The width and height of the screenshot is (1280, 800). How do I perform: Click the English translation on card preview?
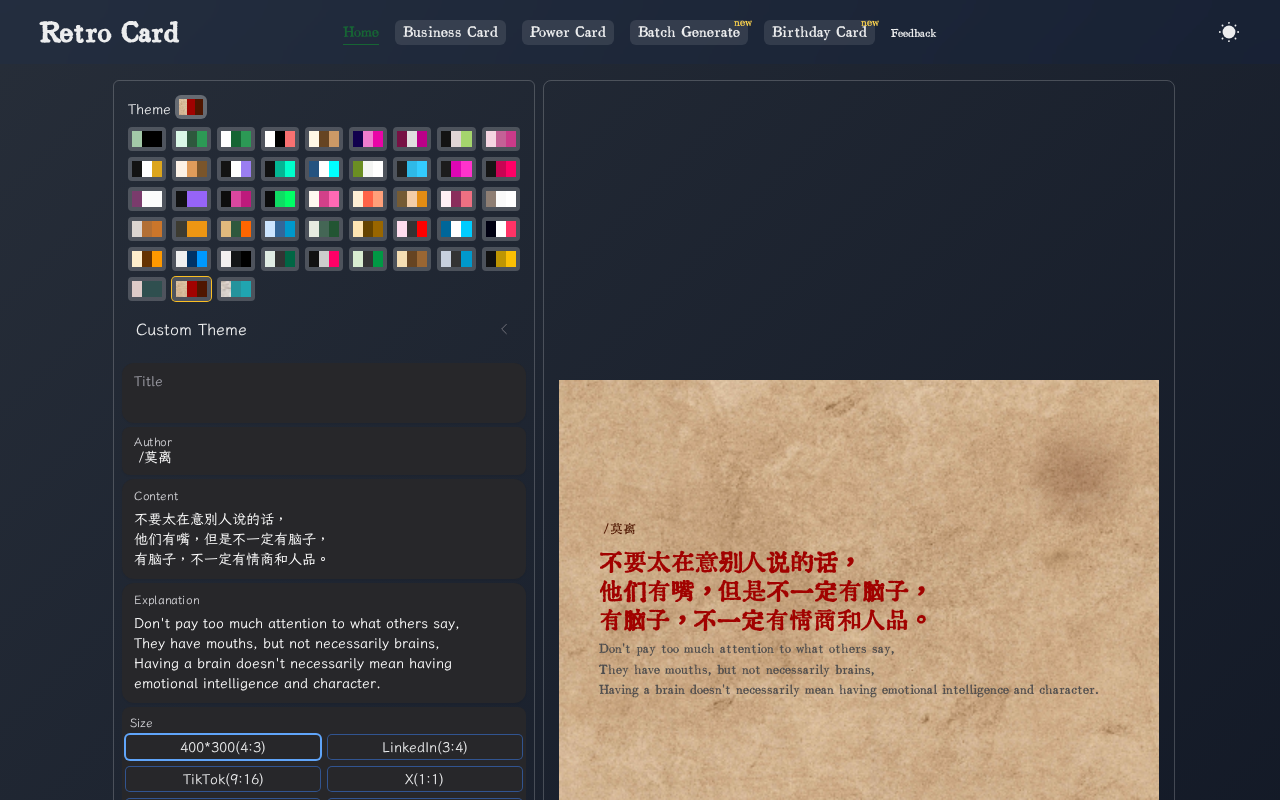click(x=848, y=669)
